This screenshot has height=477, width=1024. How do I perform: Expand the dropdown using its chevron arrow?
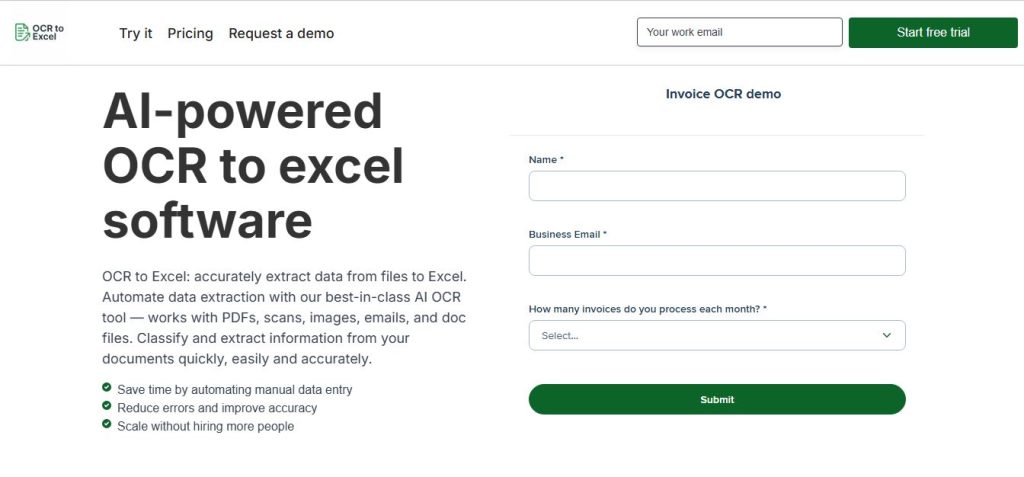[886, 335]
